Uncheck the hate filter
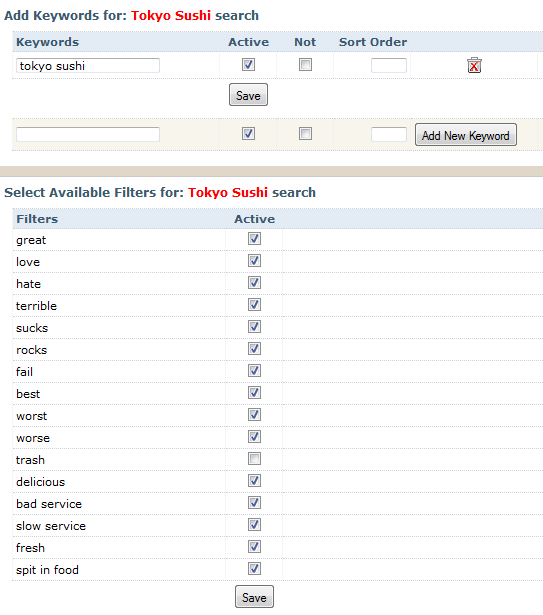543x615 pixels. [254, 282]
